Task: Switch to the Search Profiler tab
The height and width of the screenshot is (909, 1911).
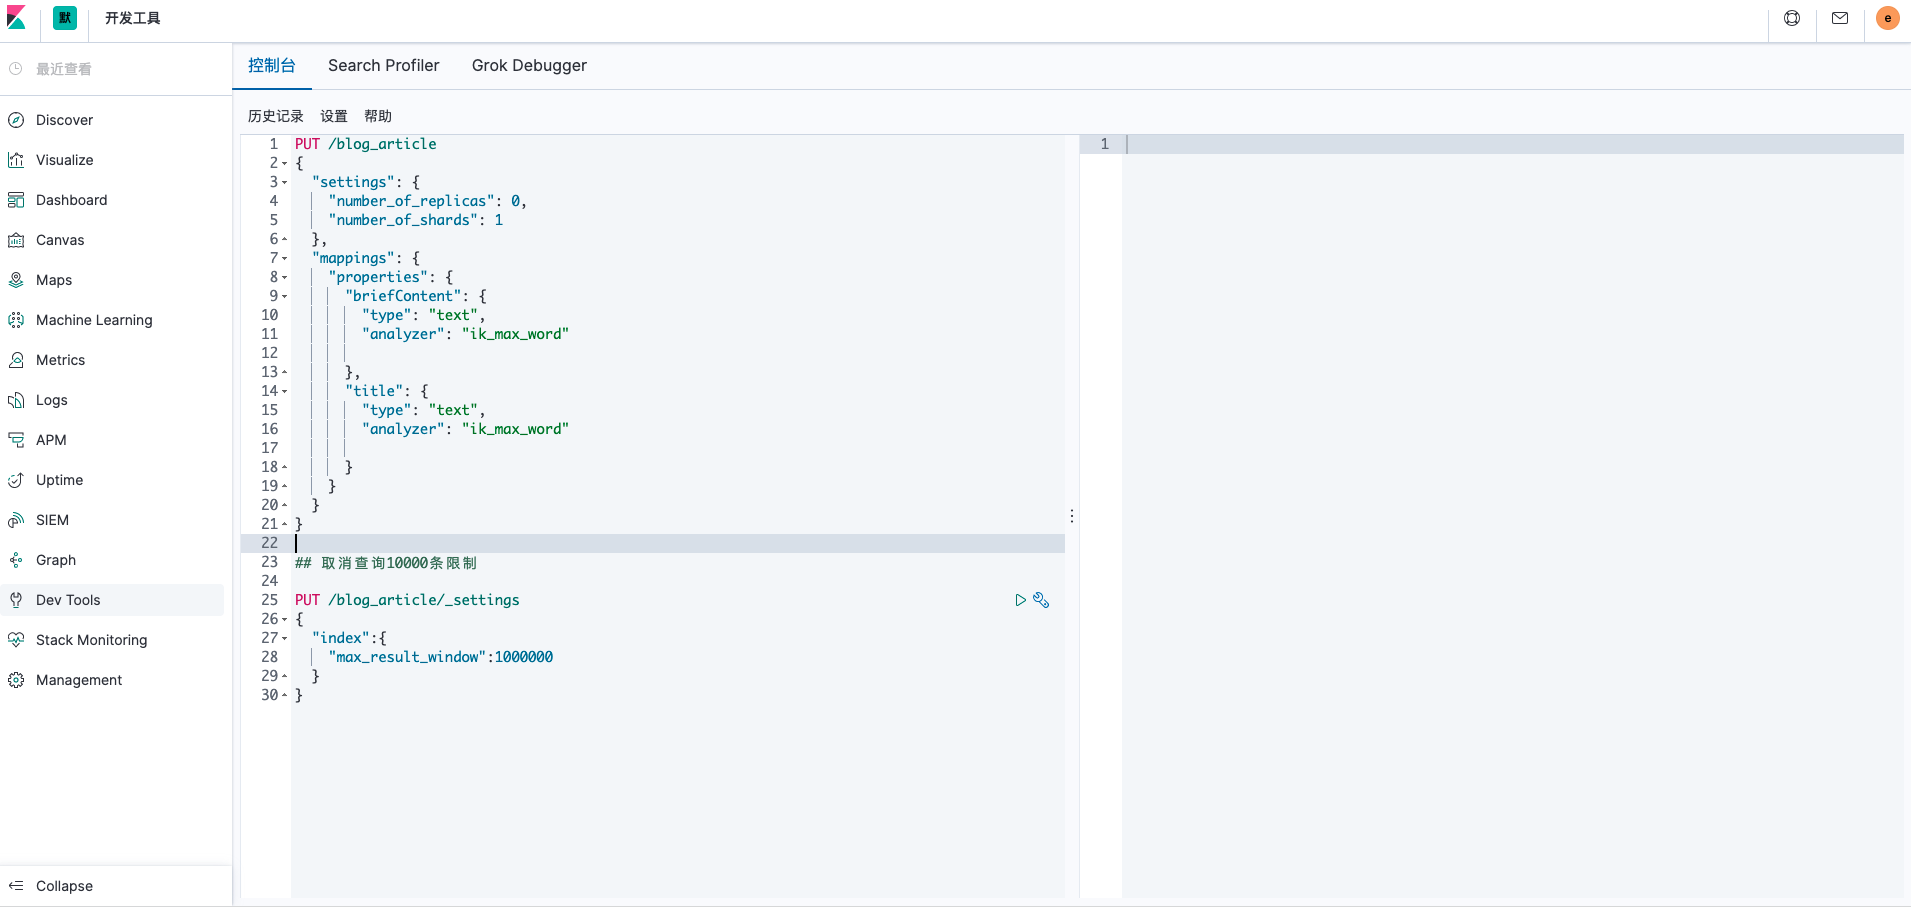Action: [x=384, y=65]
